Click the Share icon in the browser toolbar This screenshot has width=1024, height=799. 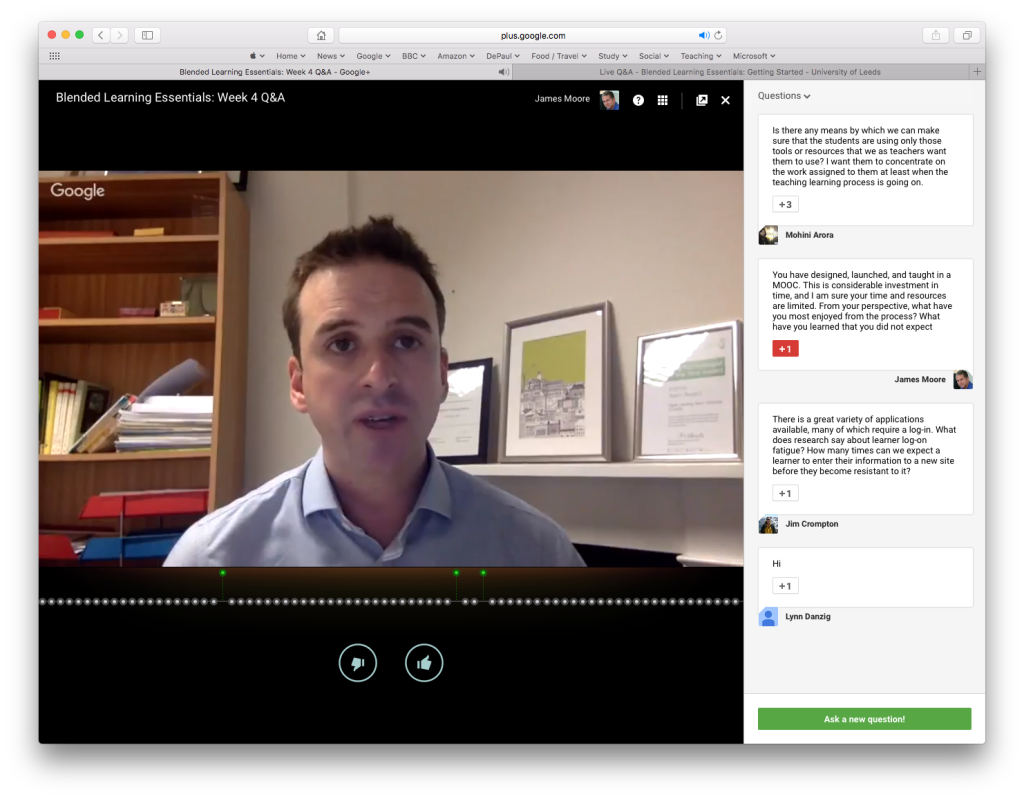tap(935, 34)
